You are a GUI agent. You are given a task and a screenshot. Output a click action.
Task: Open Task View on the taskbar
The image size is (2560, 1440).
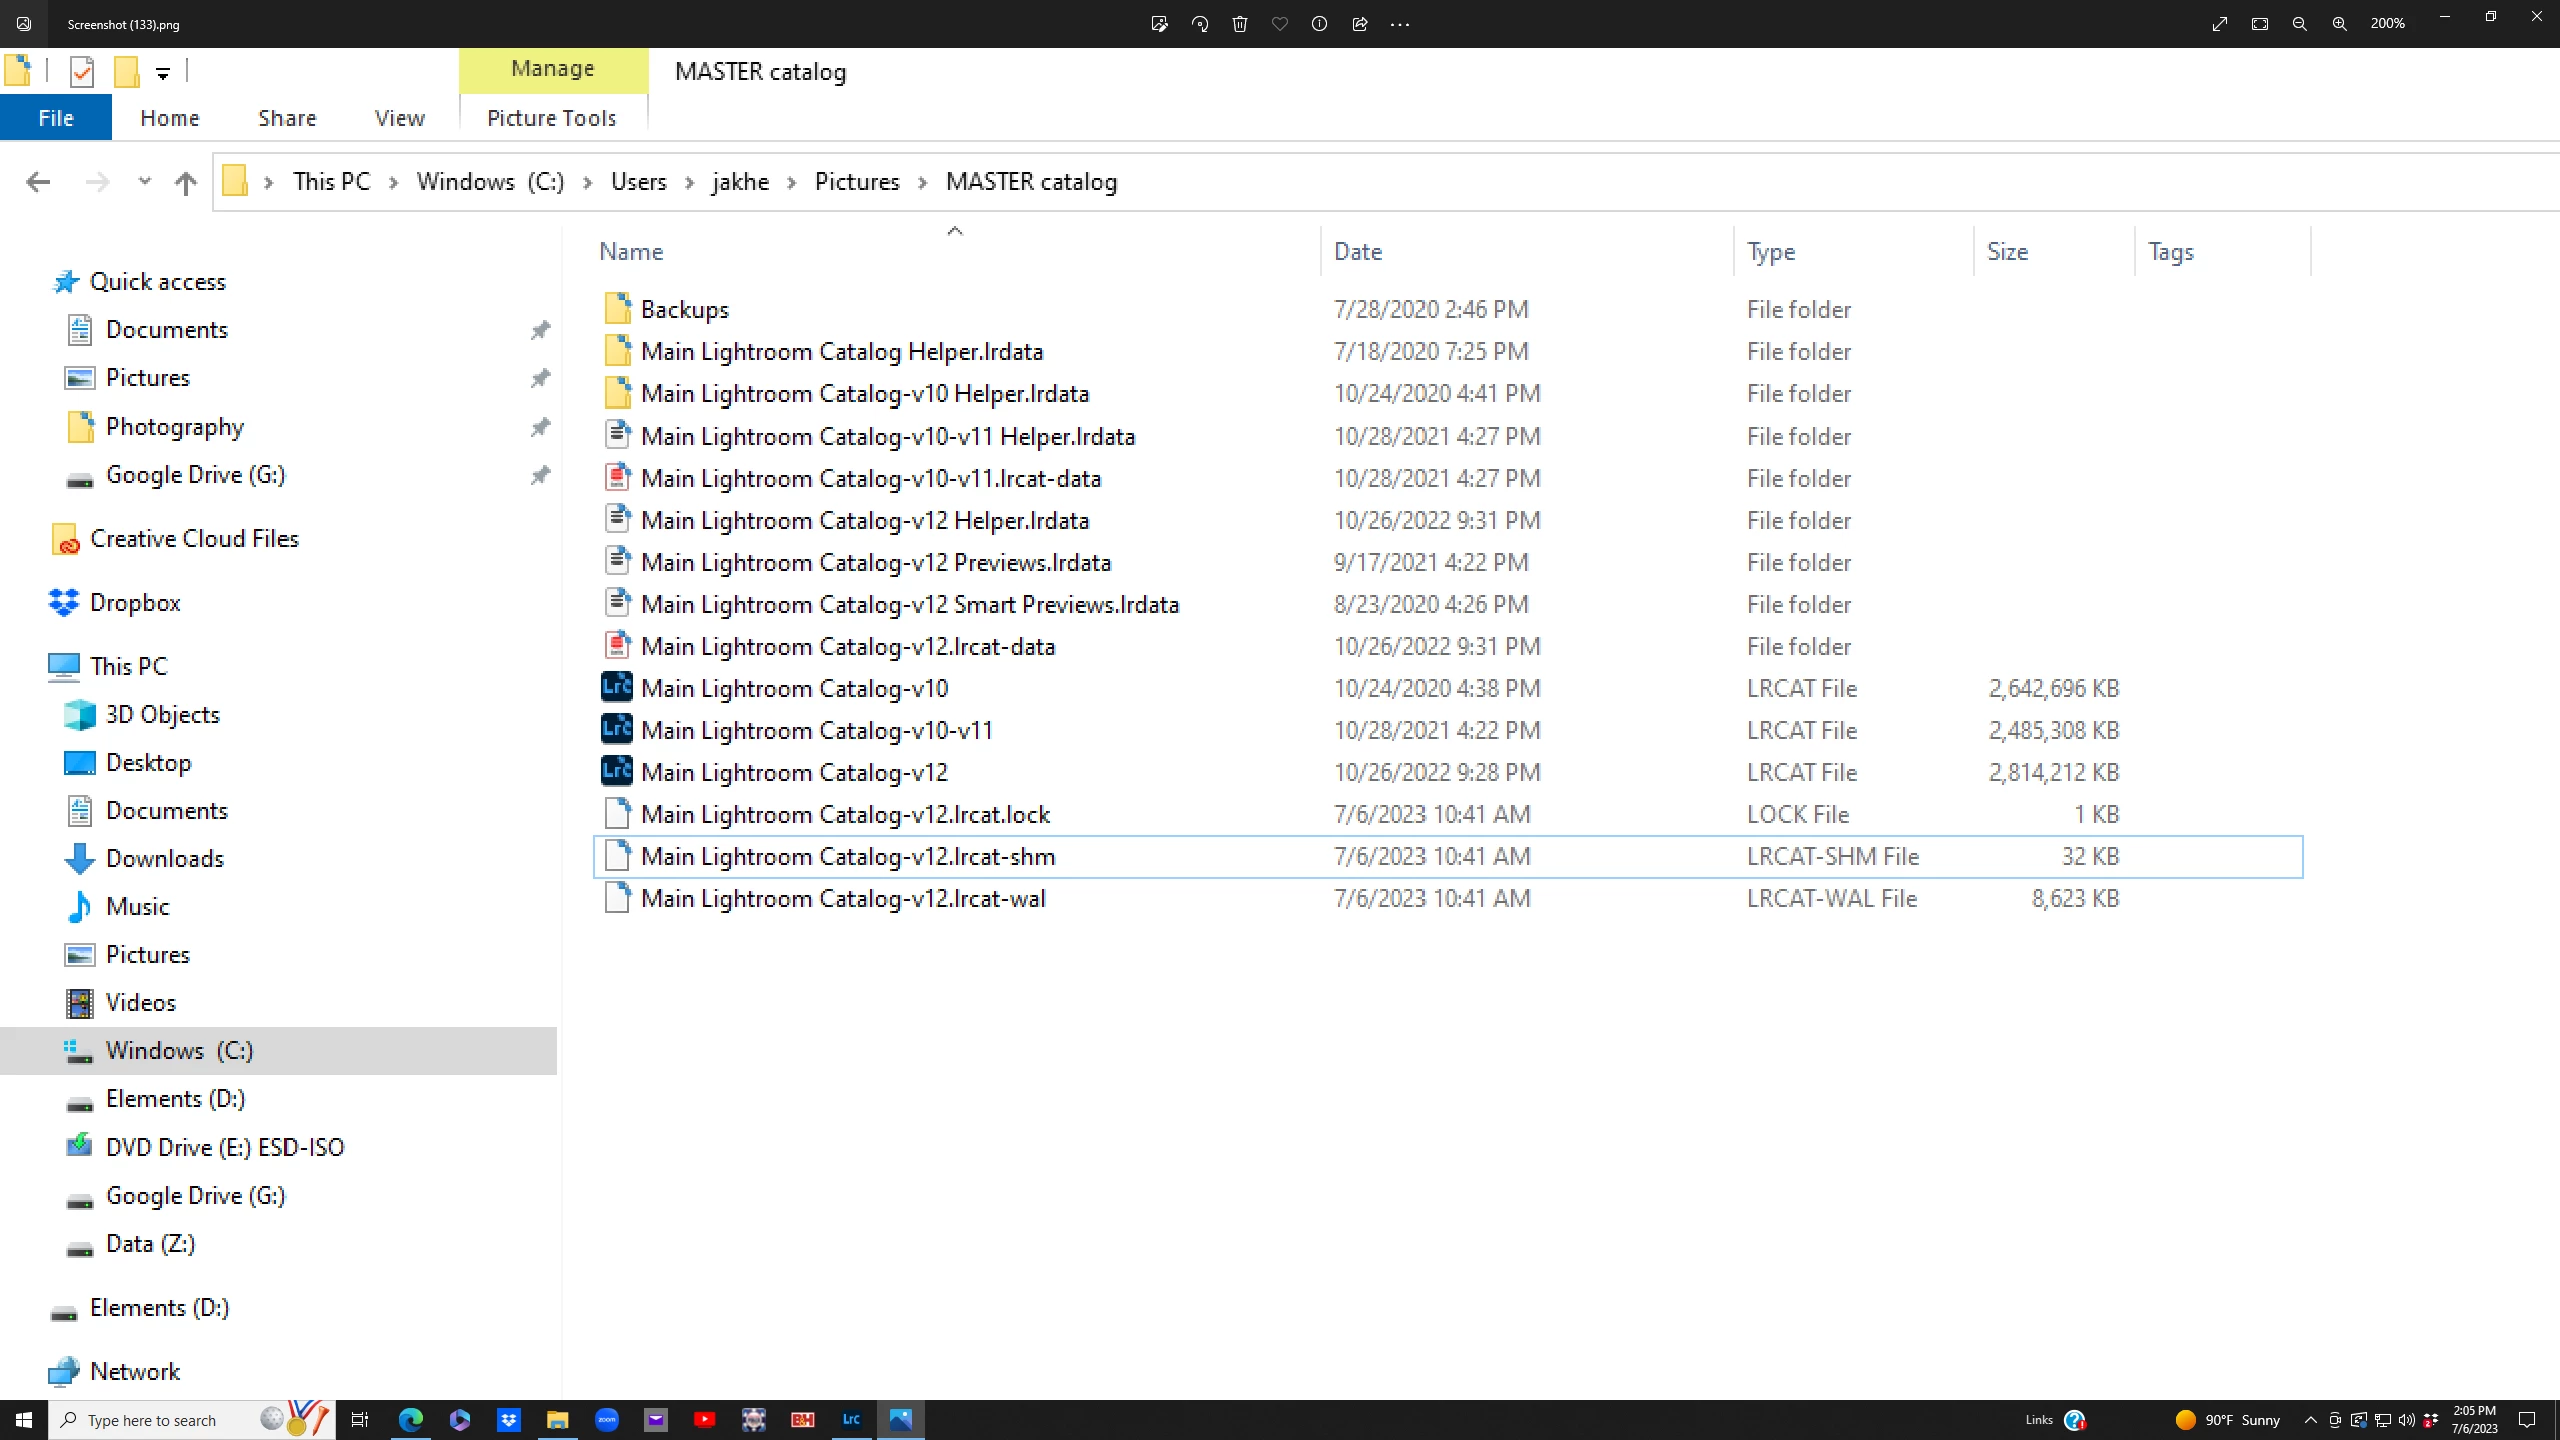point(360,1420)
